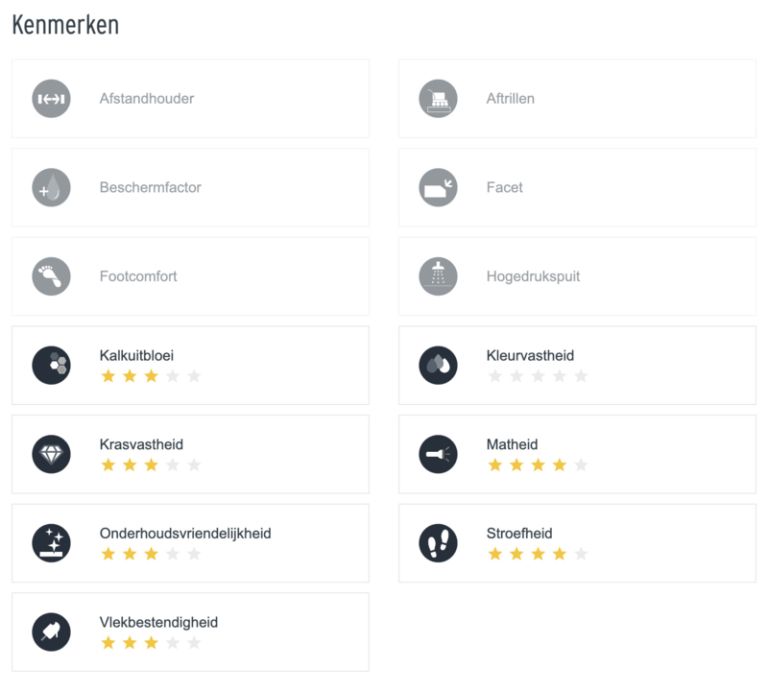This screenshot has width=768, height=691.
Task: Click the Kenmerken section heading
Action: (x=65, y=25)
